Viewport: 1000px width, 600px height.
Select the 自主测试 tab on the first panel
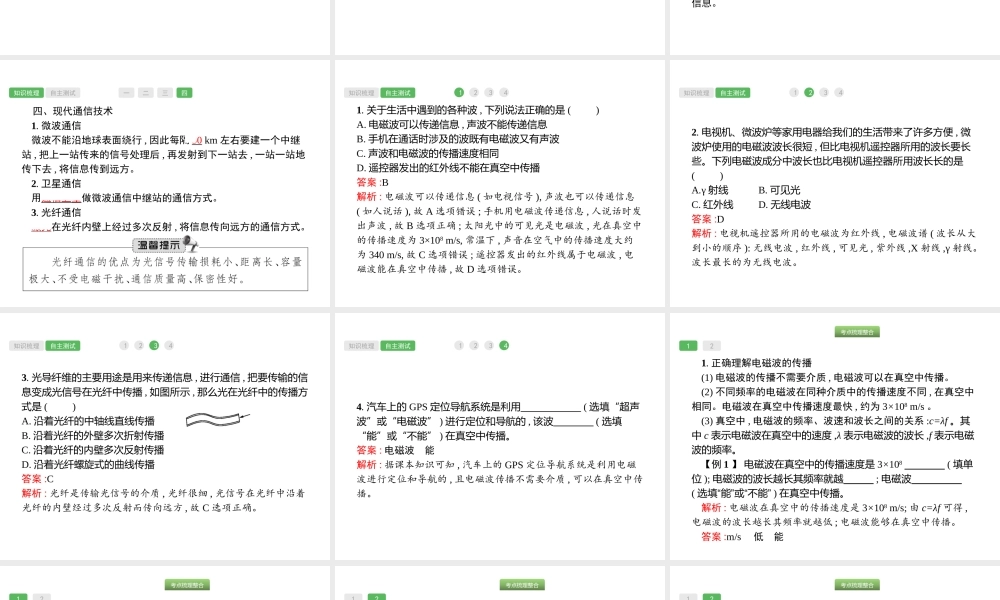pyautogui.click(x=63, y=92)
